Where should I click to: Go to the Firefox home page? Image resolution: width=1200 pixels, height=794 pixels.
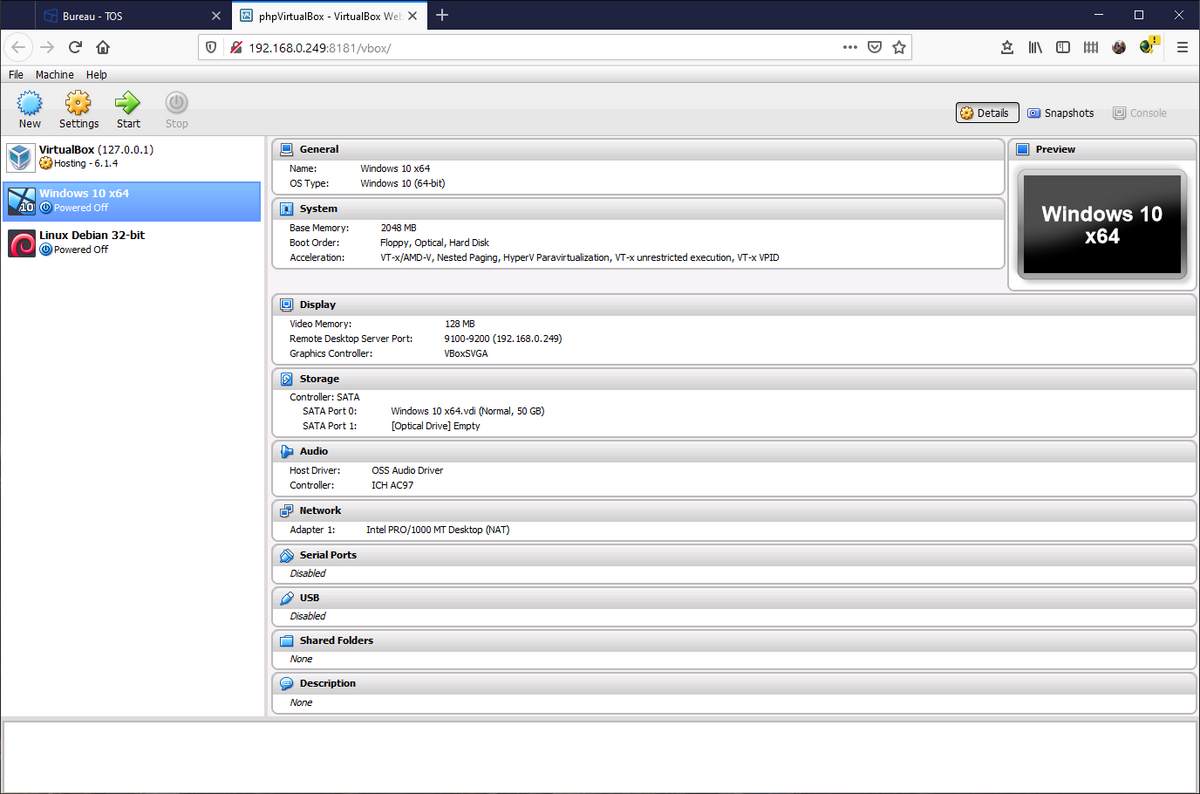point(103,47)
